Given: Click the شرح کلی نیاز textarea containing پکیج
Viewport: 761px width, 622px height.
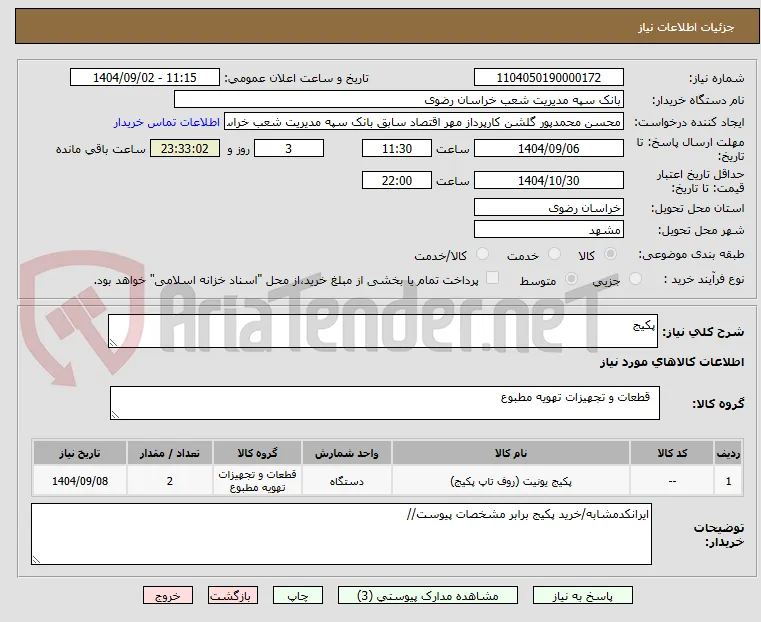Looking at the screenshot, I should pos(383,331).
